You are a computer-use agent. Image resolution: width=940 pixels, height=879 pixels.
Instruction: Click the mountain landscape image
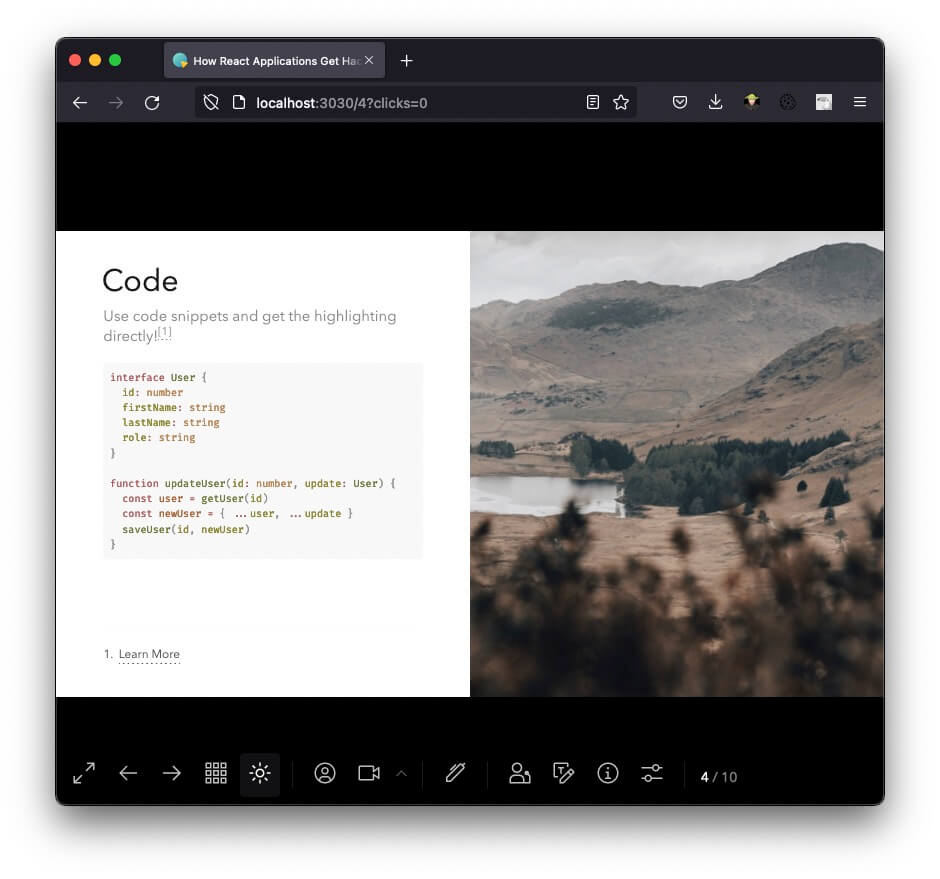677,464
